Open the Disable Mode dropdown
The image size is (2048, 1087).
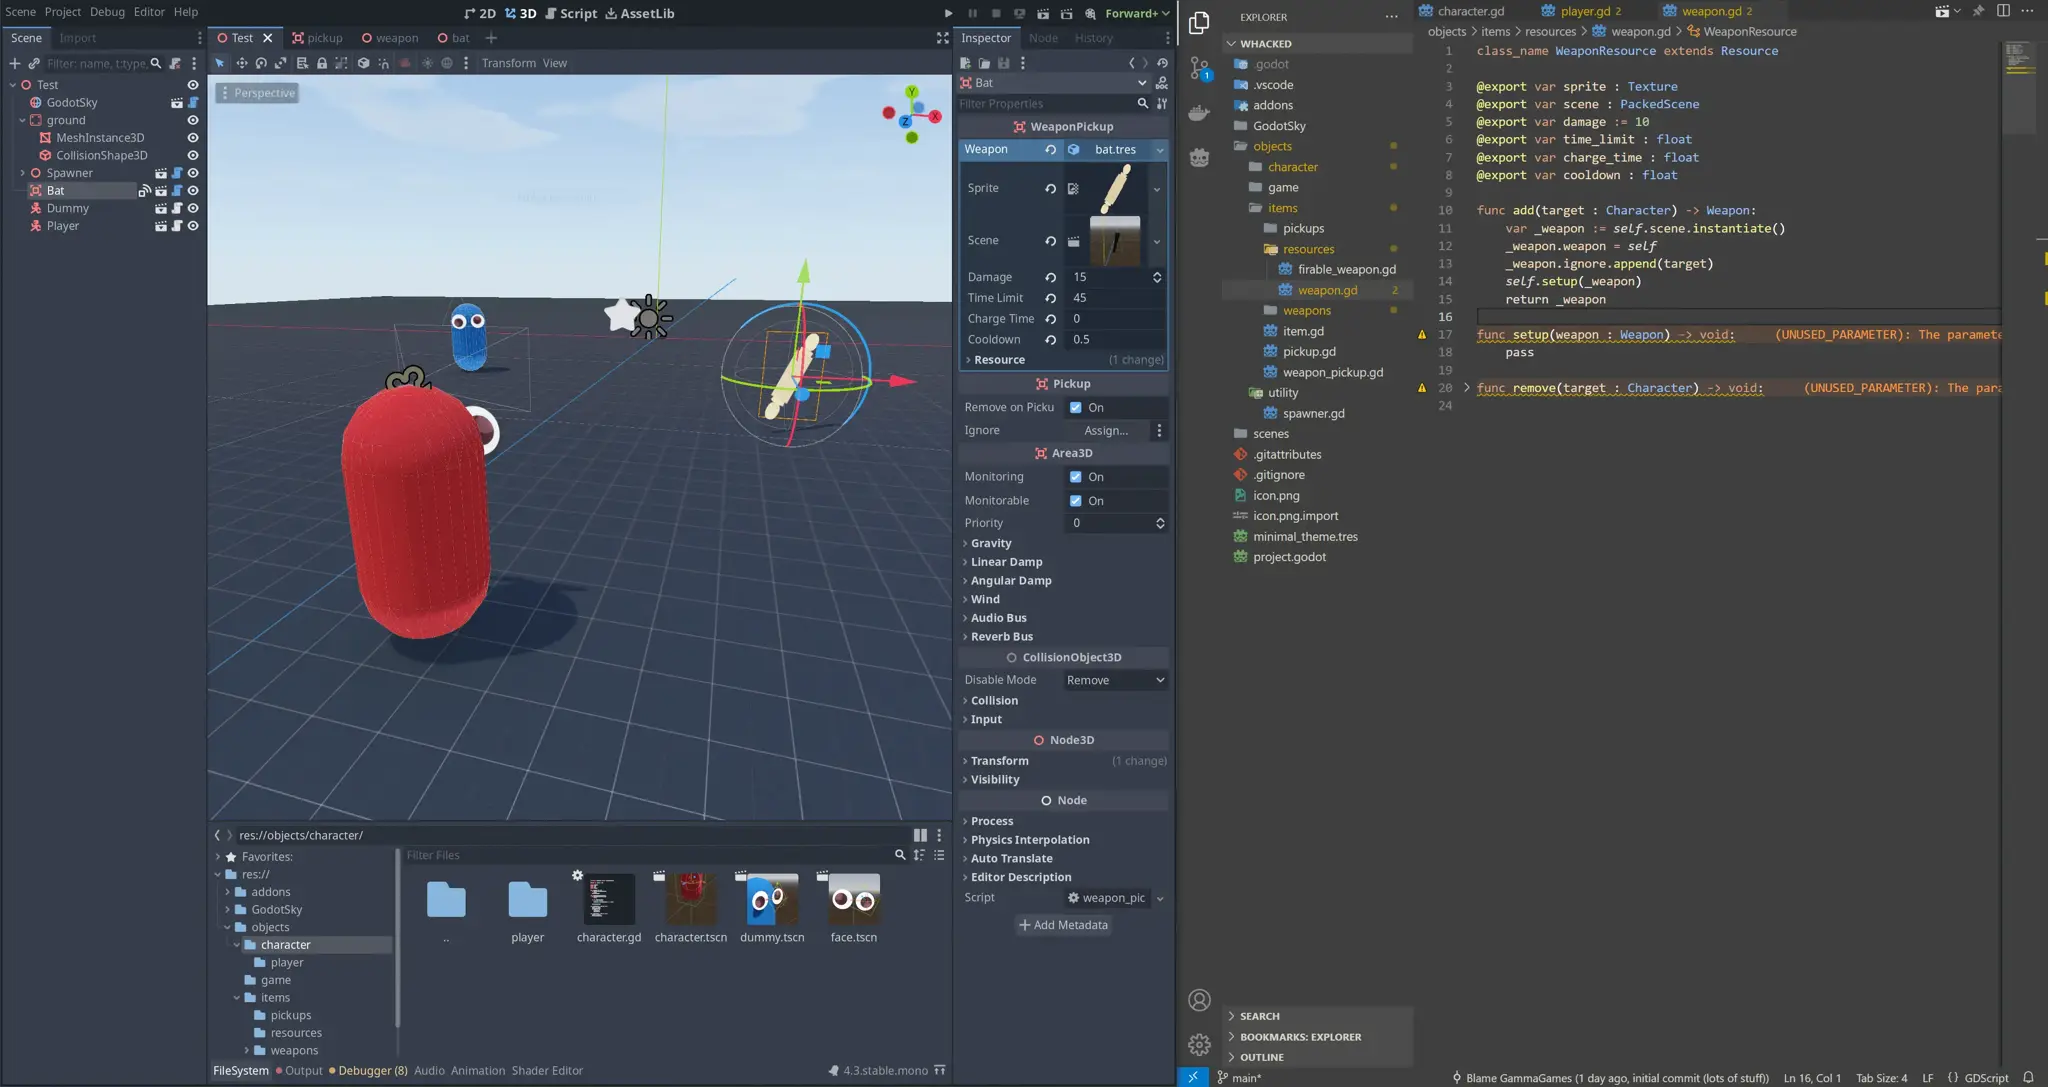point(1115,680)
